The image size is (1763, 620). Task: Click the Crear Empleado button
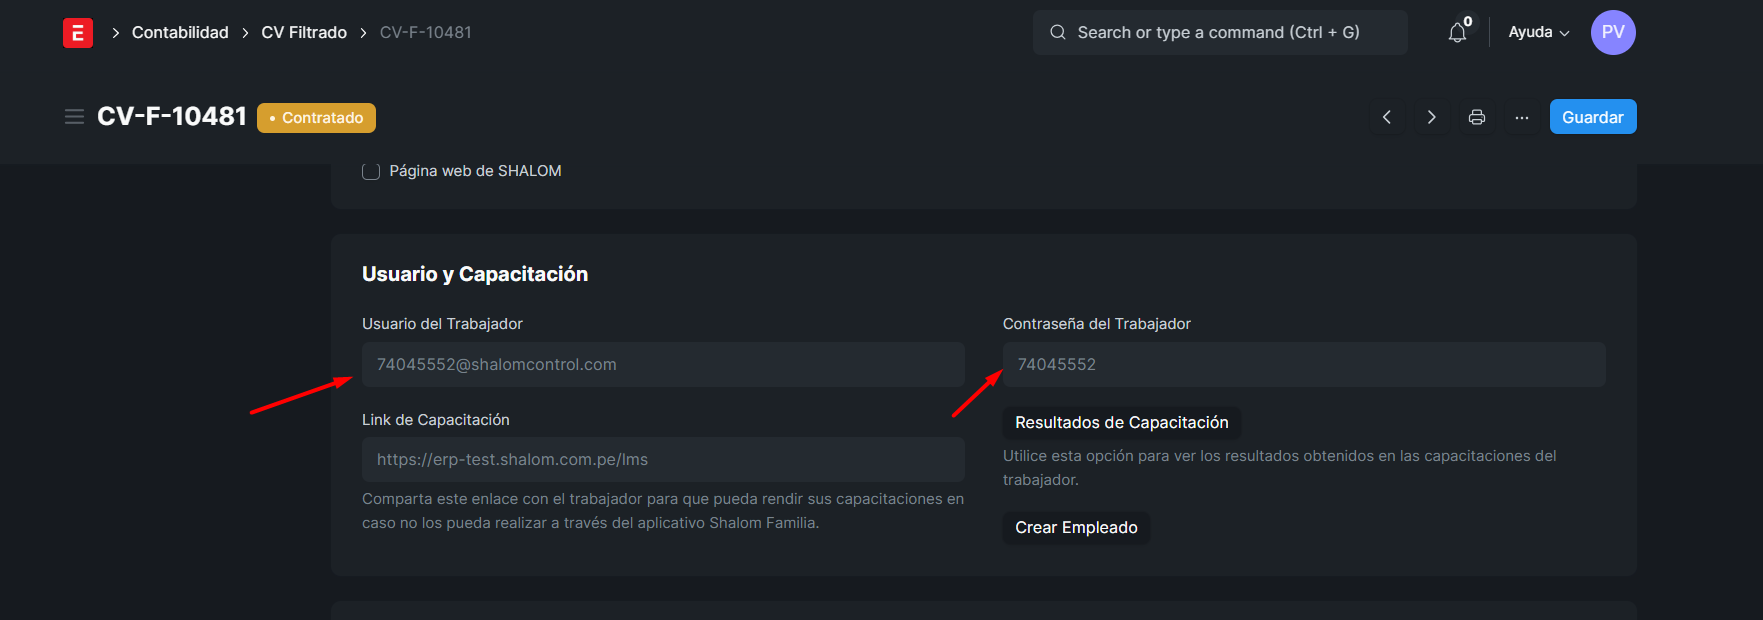pyautogui.click(x=1076, y=528)
